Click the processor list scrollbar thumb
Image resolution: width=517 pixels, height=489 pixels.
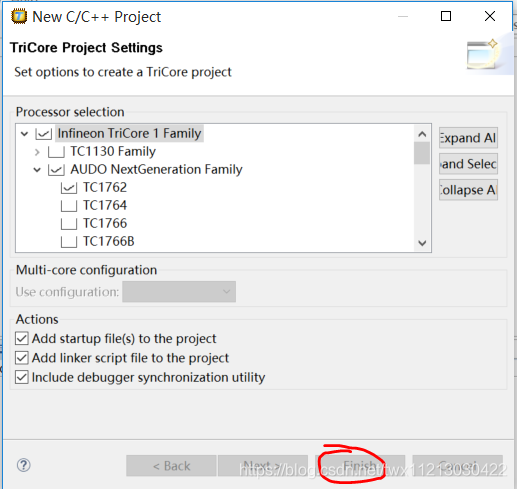tap(422, 153)
